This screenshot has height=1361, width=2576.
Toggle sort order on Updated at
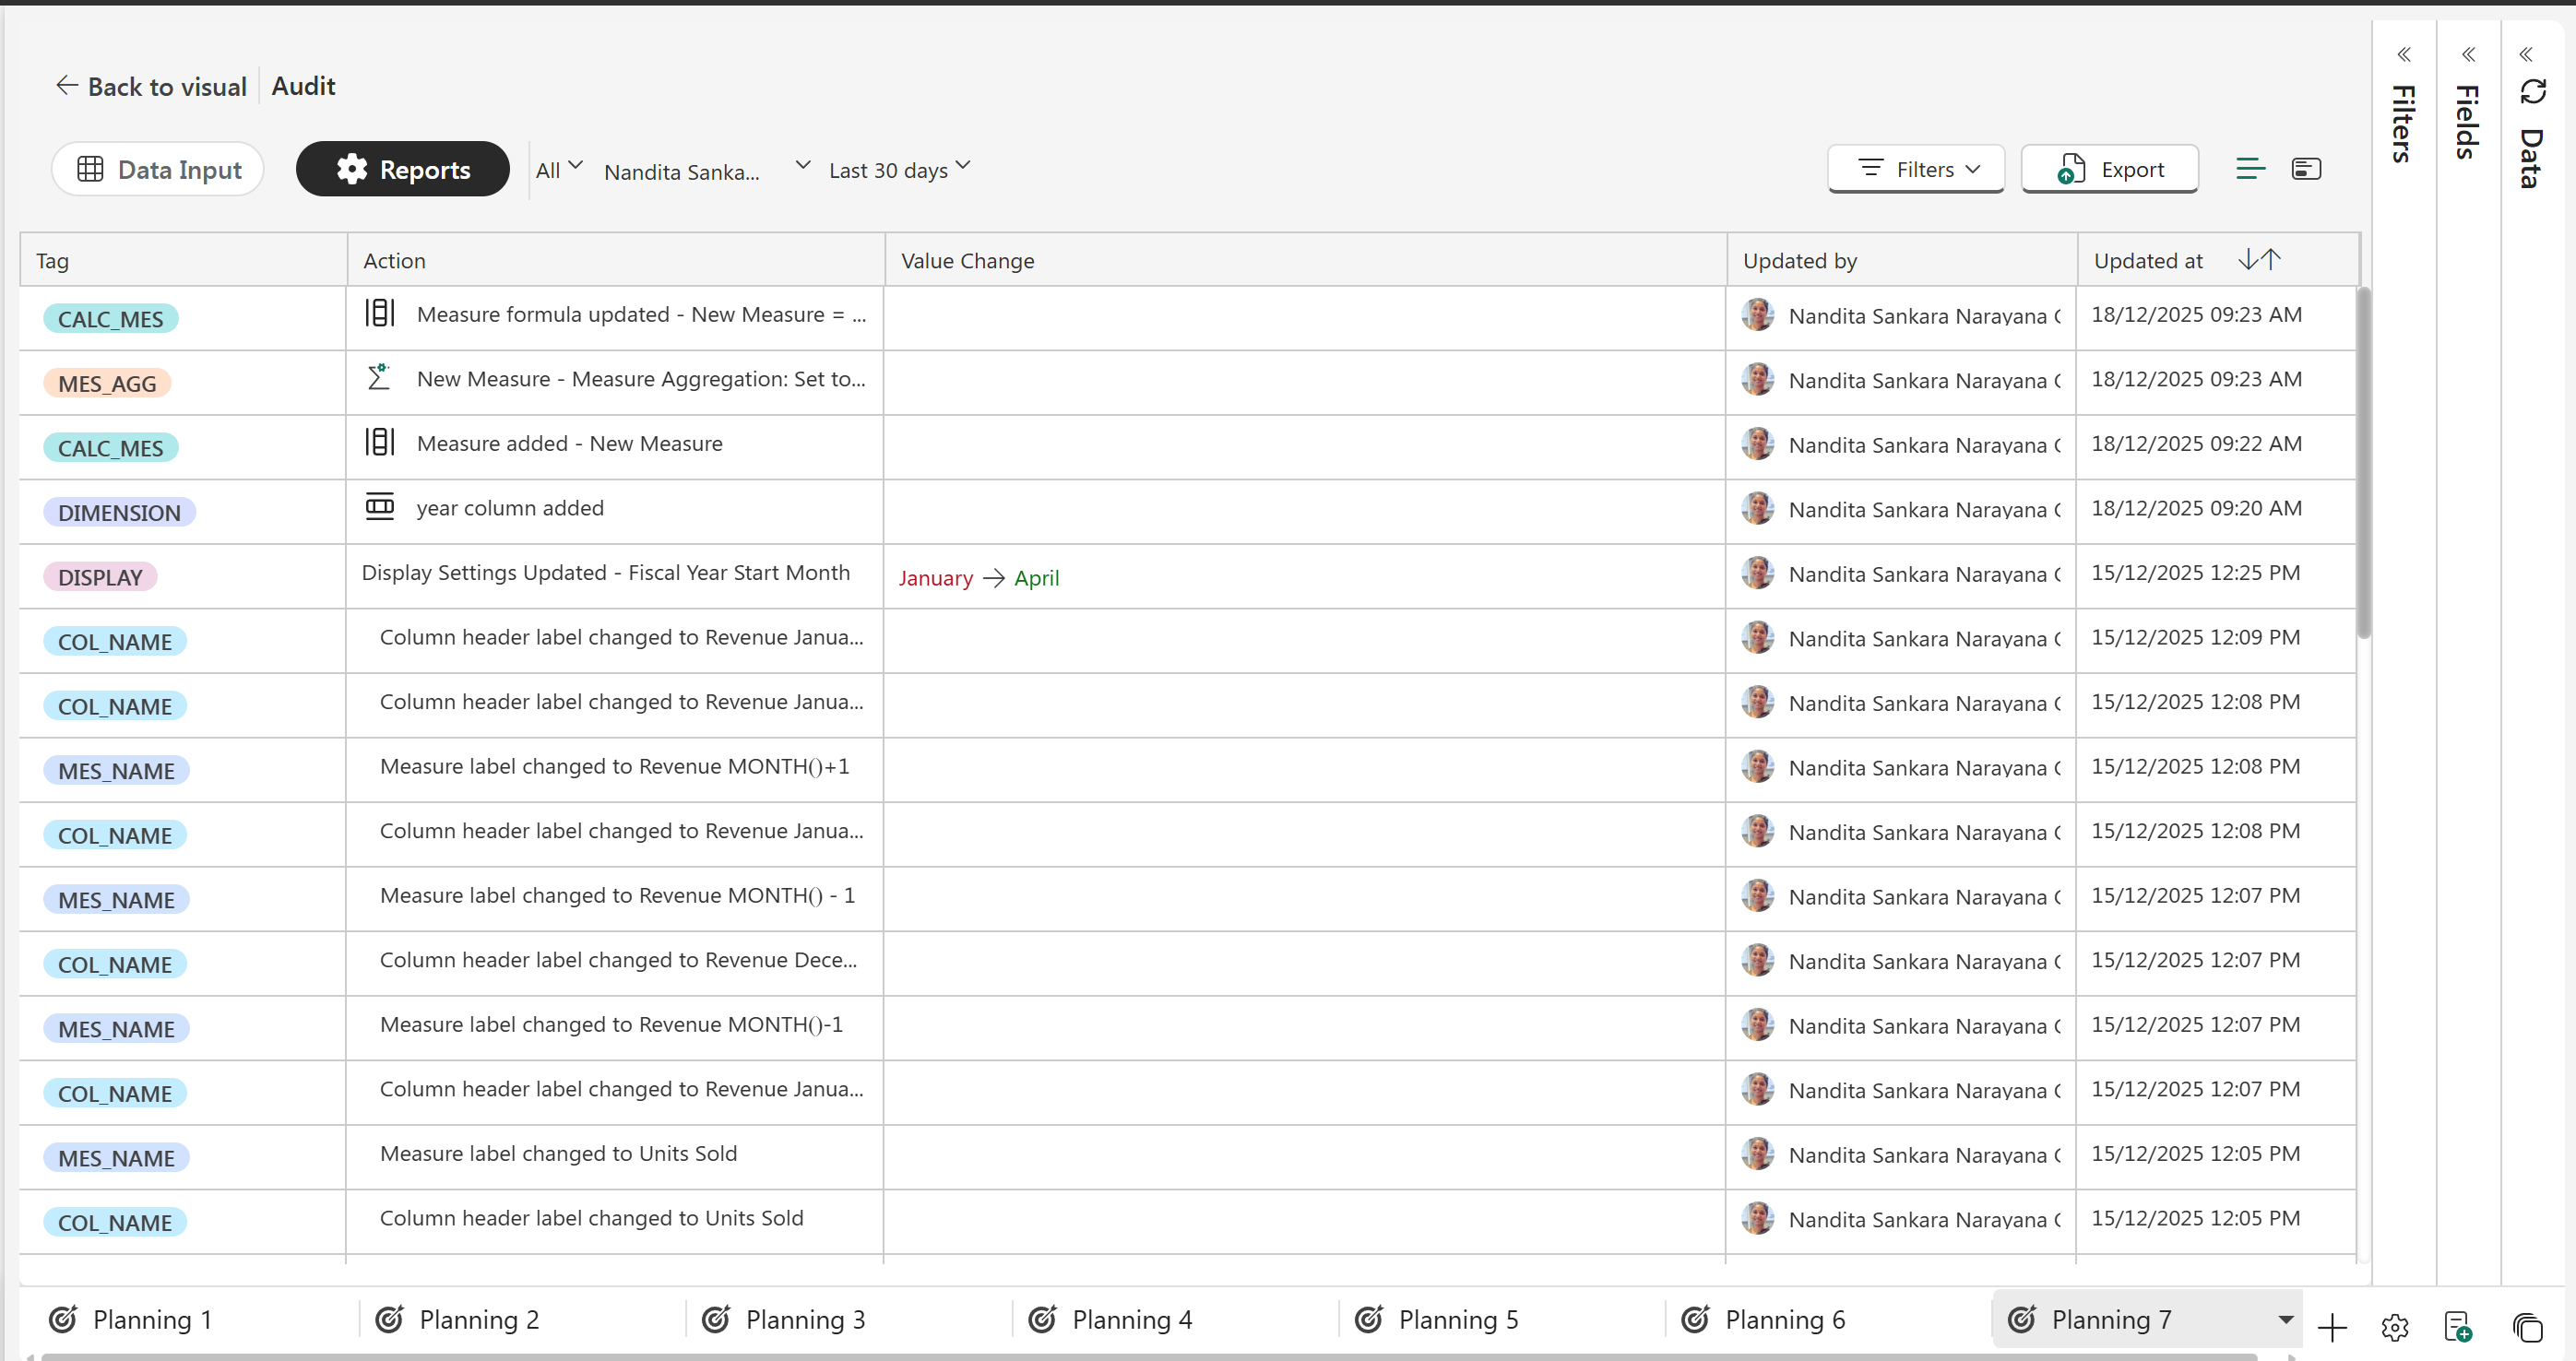coord(2259,260)
